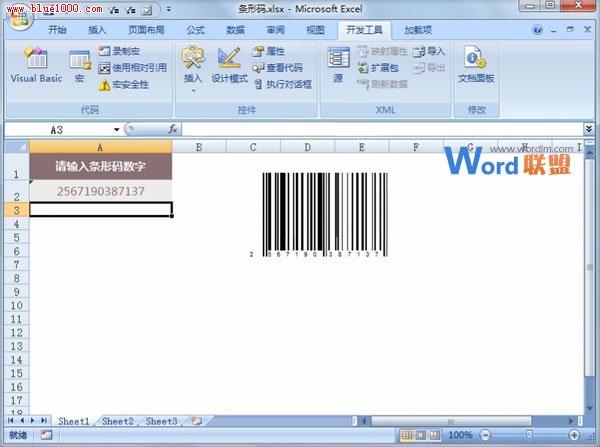The image size is (600, 447).
Task: Open 宏安全性 settings
Action: click(x=124, y=85)
